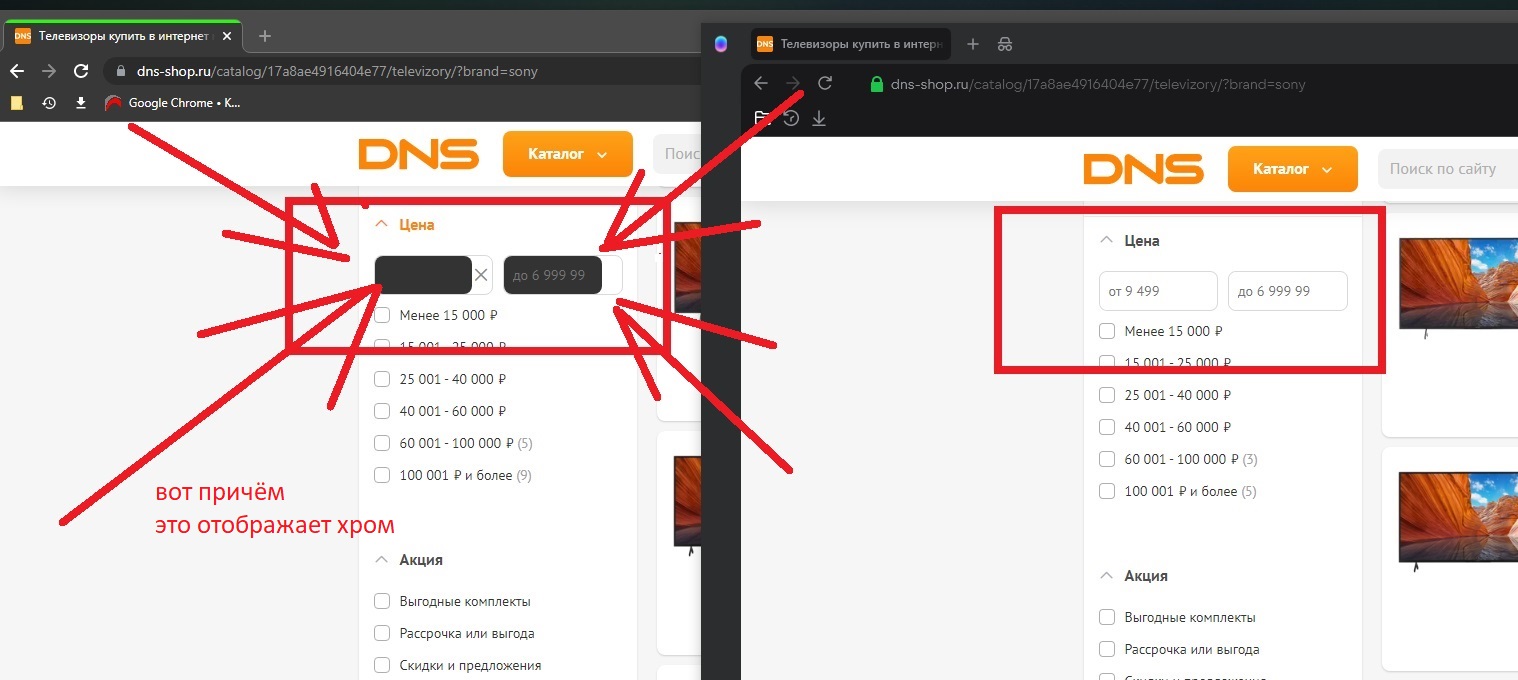Collapse Акция filter in right window
Viewport: 1518px width, 680px height.
point(1106,576)
